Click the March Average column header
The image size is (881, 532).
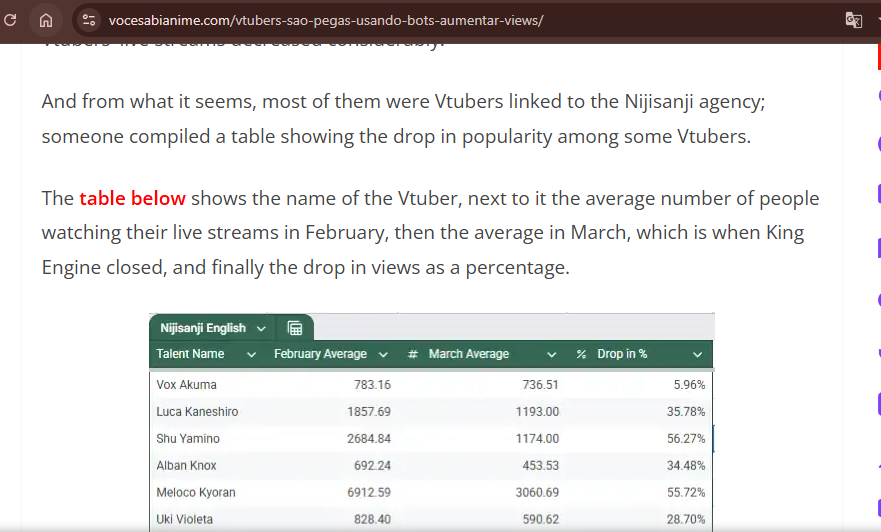click(469, 354)
